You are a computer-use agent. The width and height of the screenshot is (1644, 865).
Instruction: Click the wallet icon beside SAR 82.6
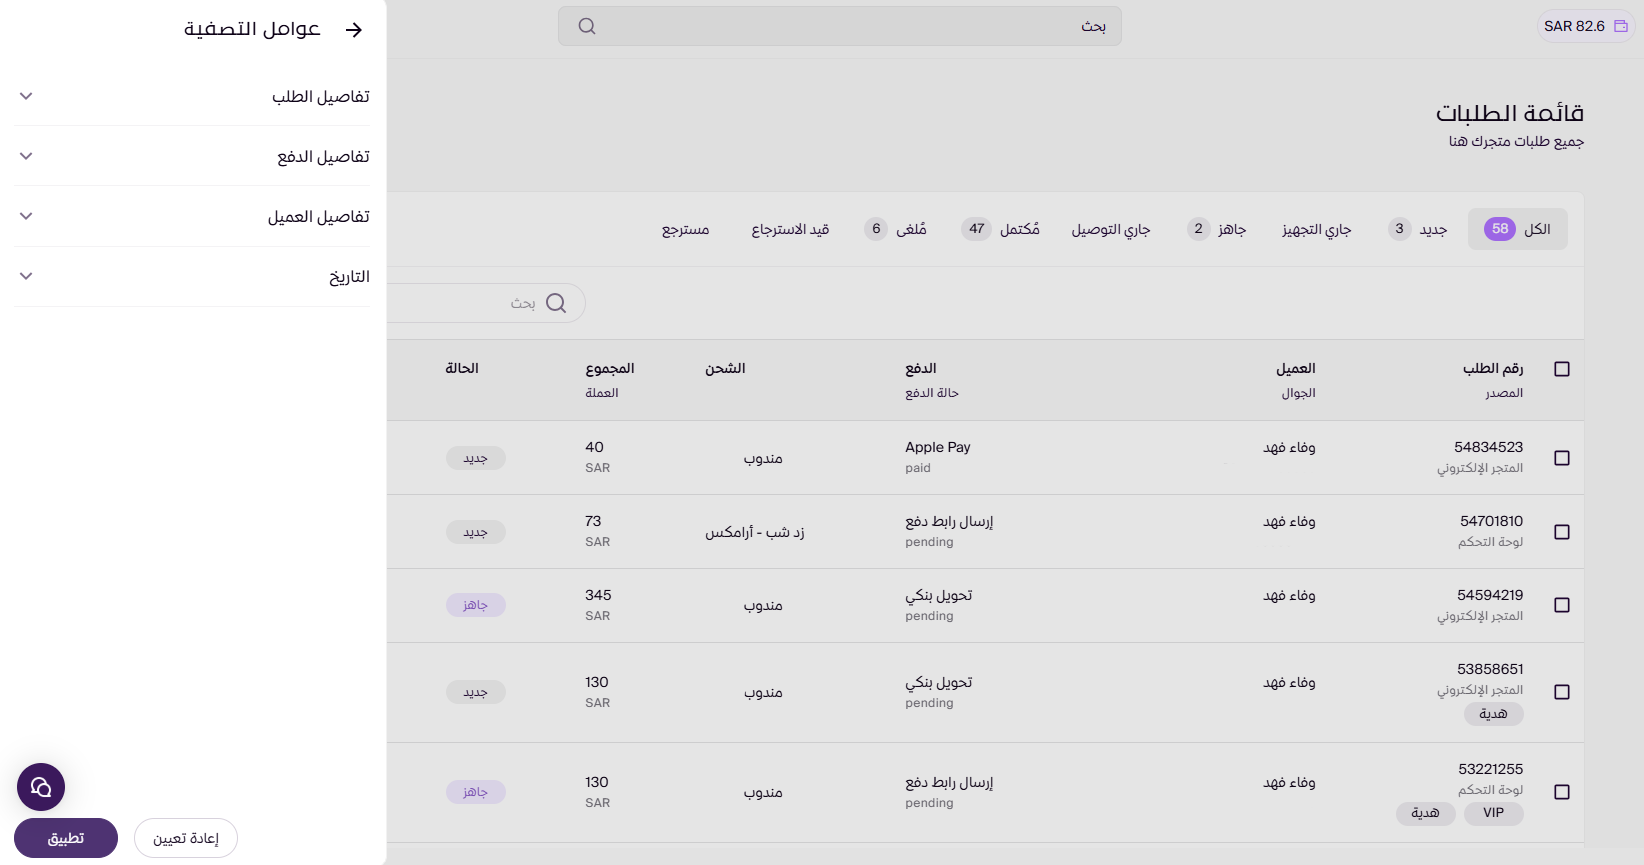pyautogui.click(x=1621, y=26)
